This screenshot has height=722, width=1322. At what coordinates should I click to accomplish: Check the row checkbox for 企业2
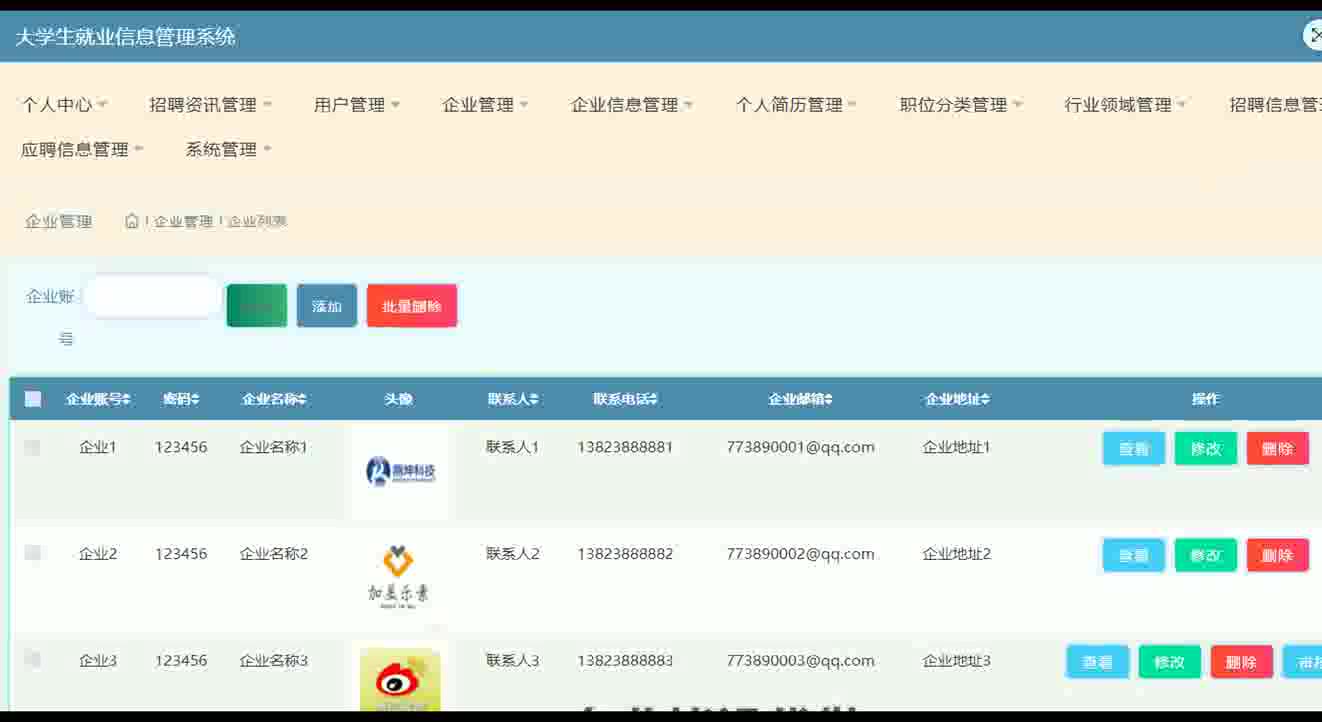pyautogui.click(x=32, y=552)
